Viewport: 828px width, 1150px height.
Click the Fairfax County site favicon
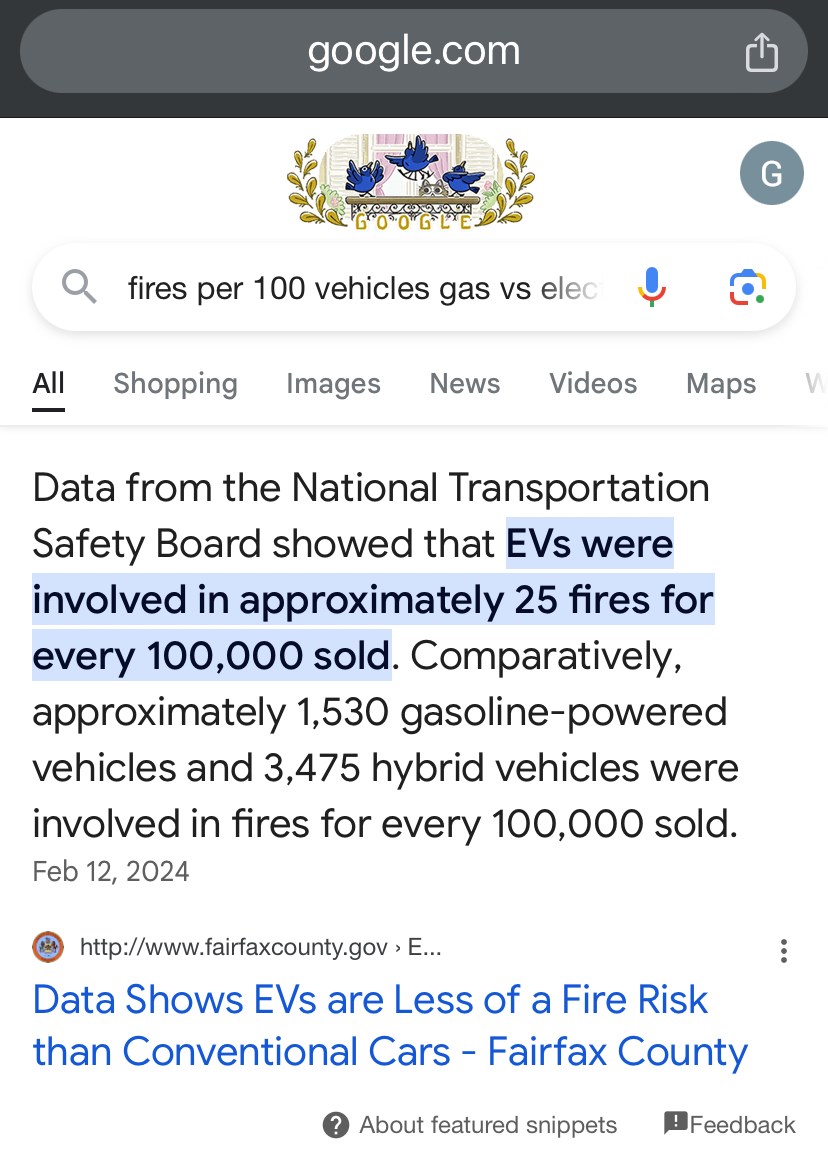[x=48, y=946]
